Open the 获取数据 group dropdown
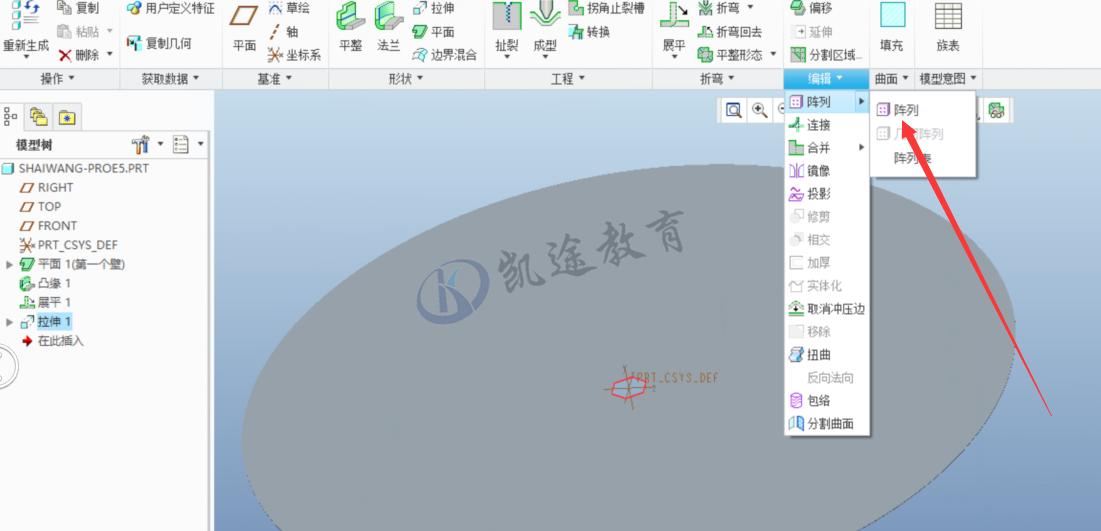1101x531 pixels. tap(171, 79)
